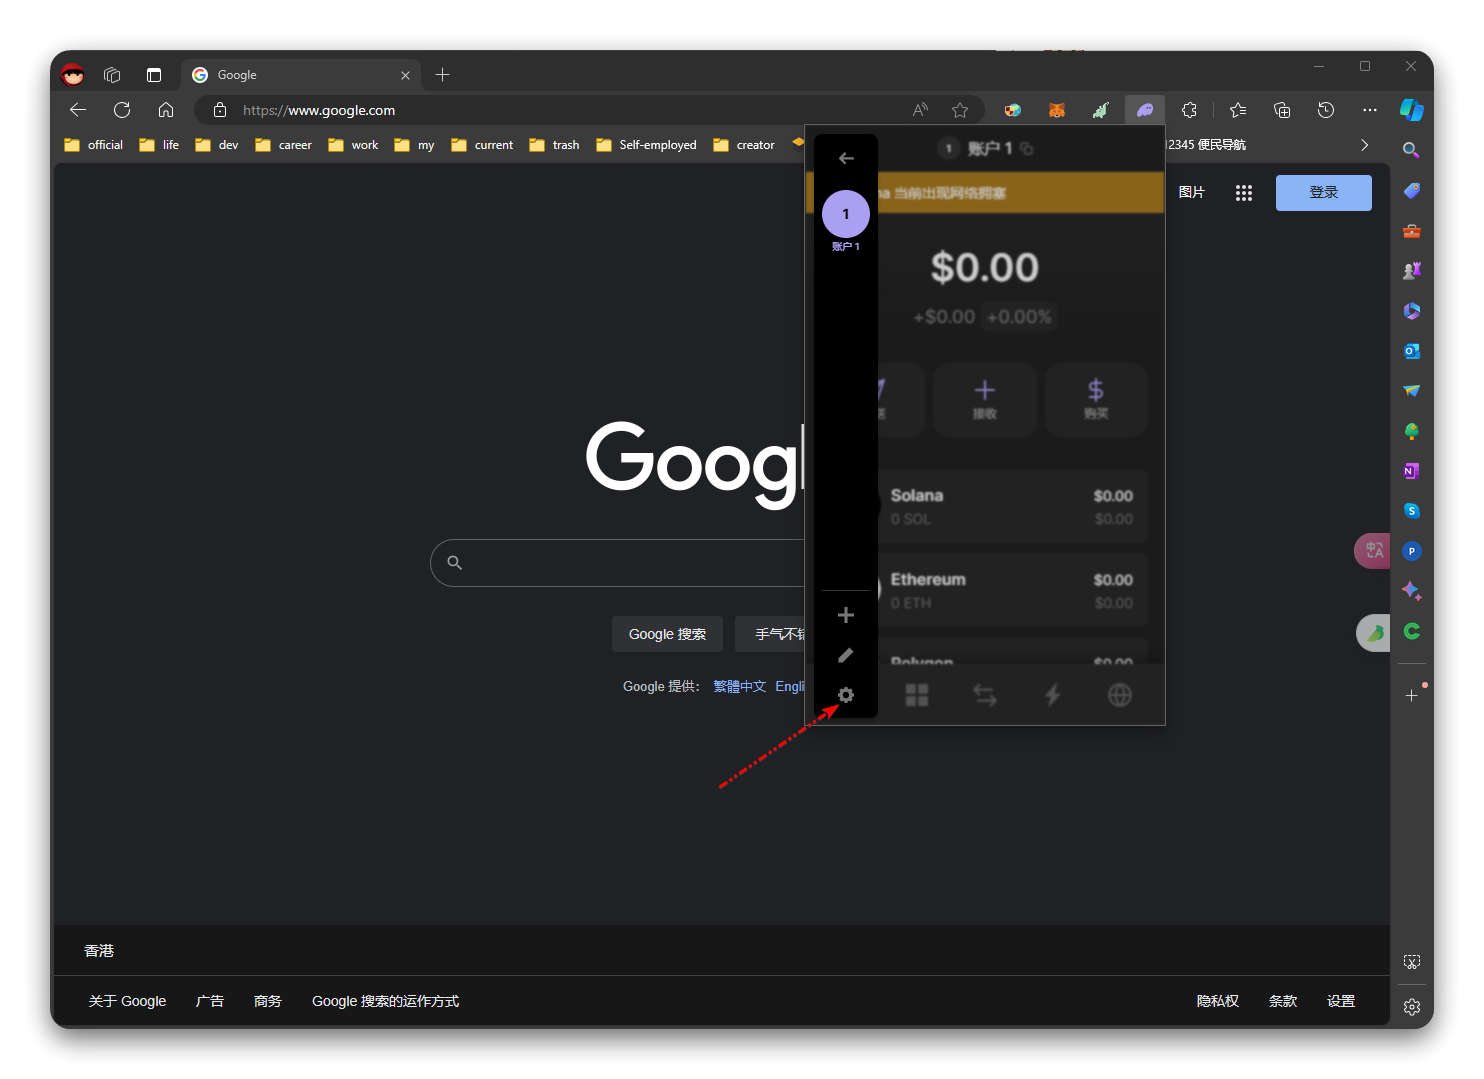
Task: Open wallet home grid tab icon
Action: pyautogui.click(x=917, y=695)
